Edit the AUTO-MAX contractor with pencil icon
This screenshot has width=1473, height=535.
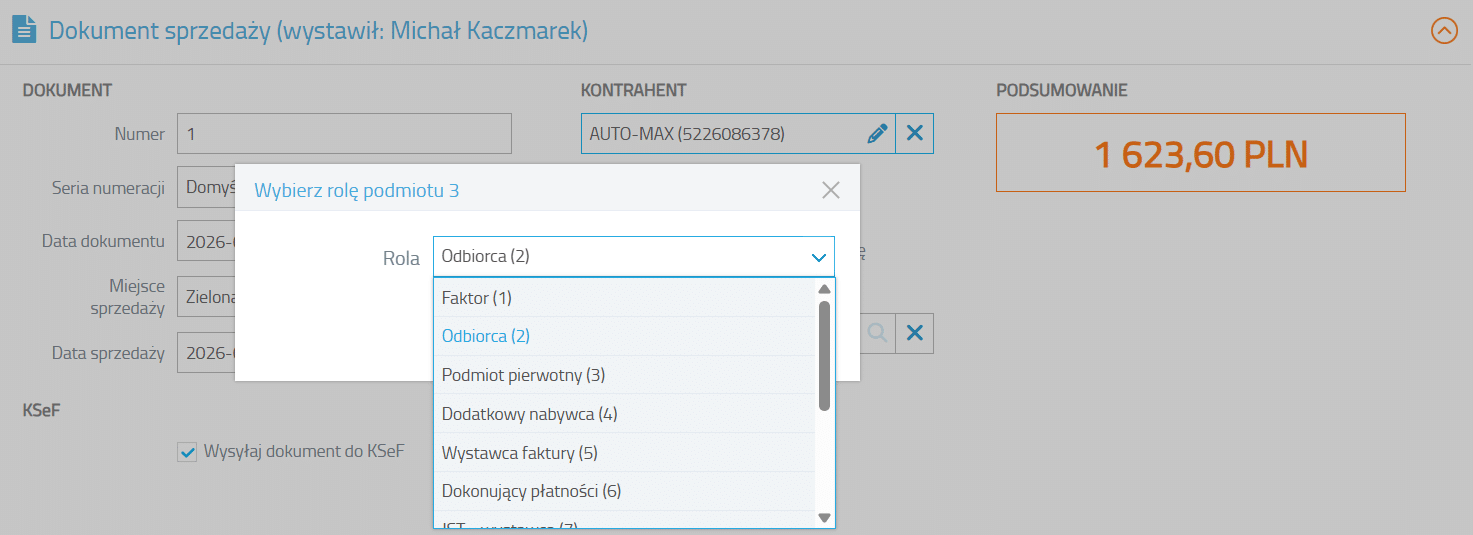tap(877, 133)
